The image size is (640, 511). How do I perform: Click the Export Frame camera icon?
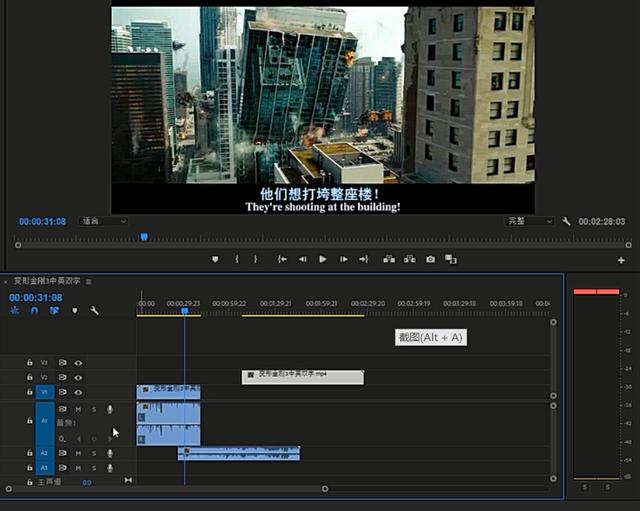click(430, 259)
